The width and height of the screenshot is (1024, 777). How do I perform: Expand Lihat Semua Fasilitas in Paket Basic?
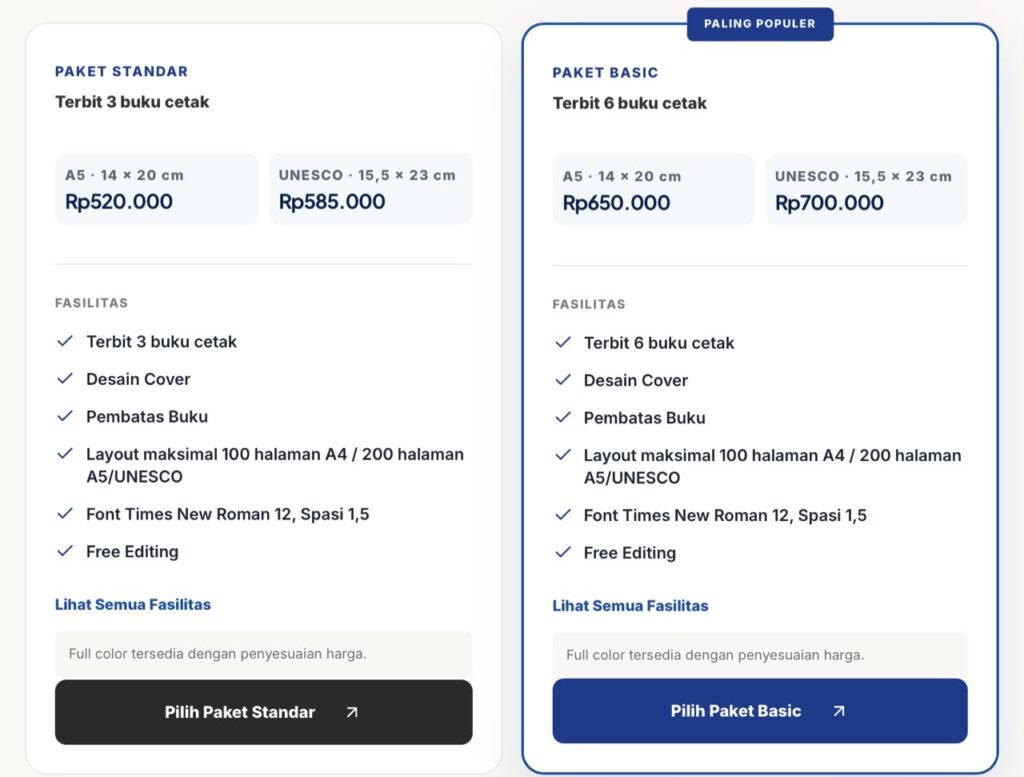pos(630,606)
